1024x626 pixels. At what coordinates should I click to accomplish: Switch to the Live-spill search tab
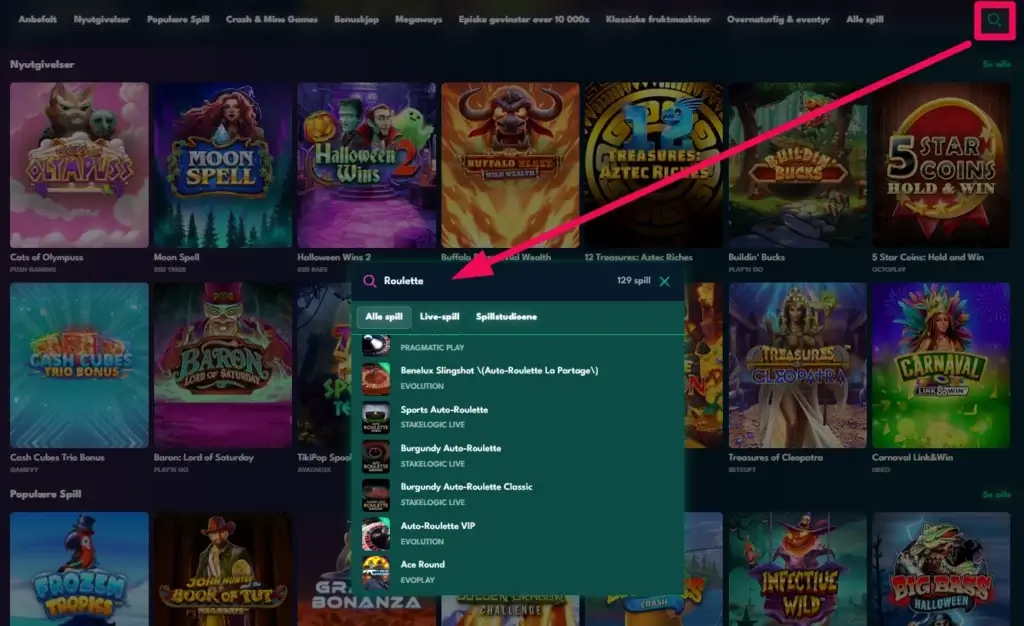tap(440, 317)
